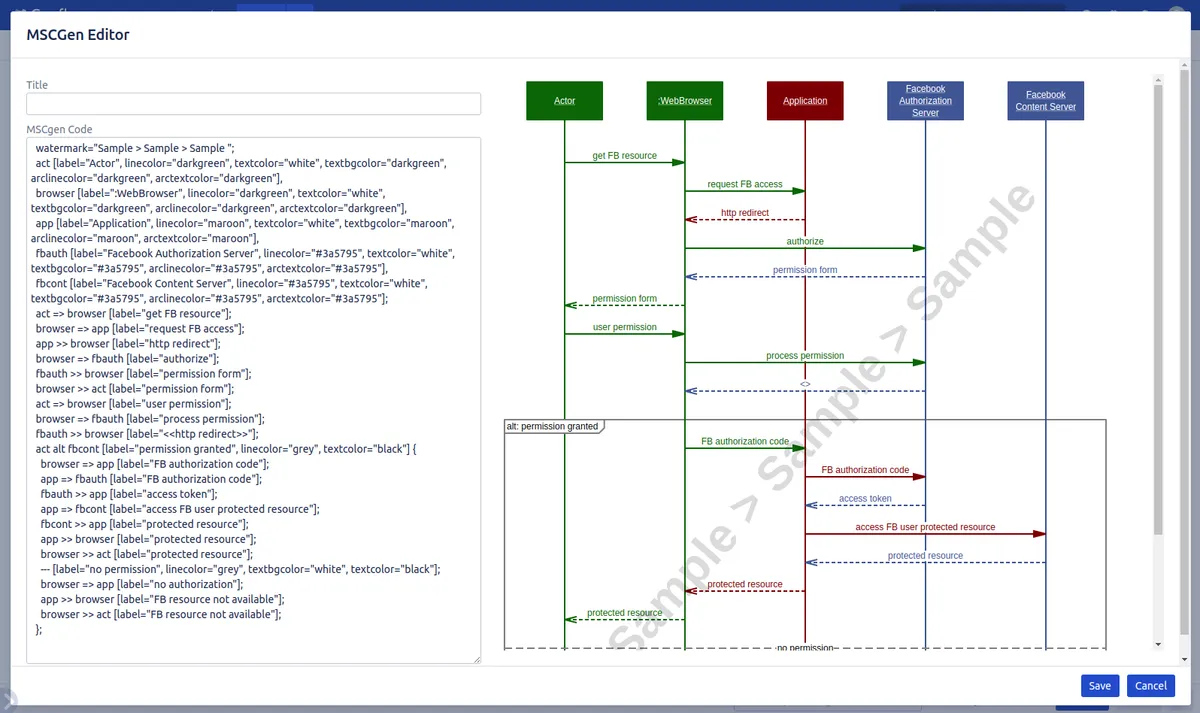Click the 'alt: permission granted' box label
This screenshot has width=1200, height=713.
click(x=552, y=426)
